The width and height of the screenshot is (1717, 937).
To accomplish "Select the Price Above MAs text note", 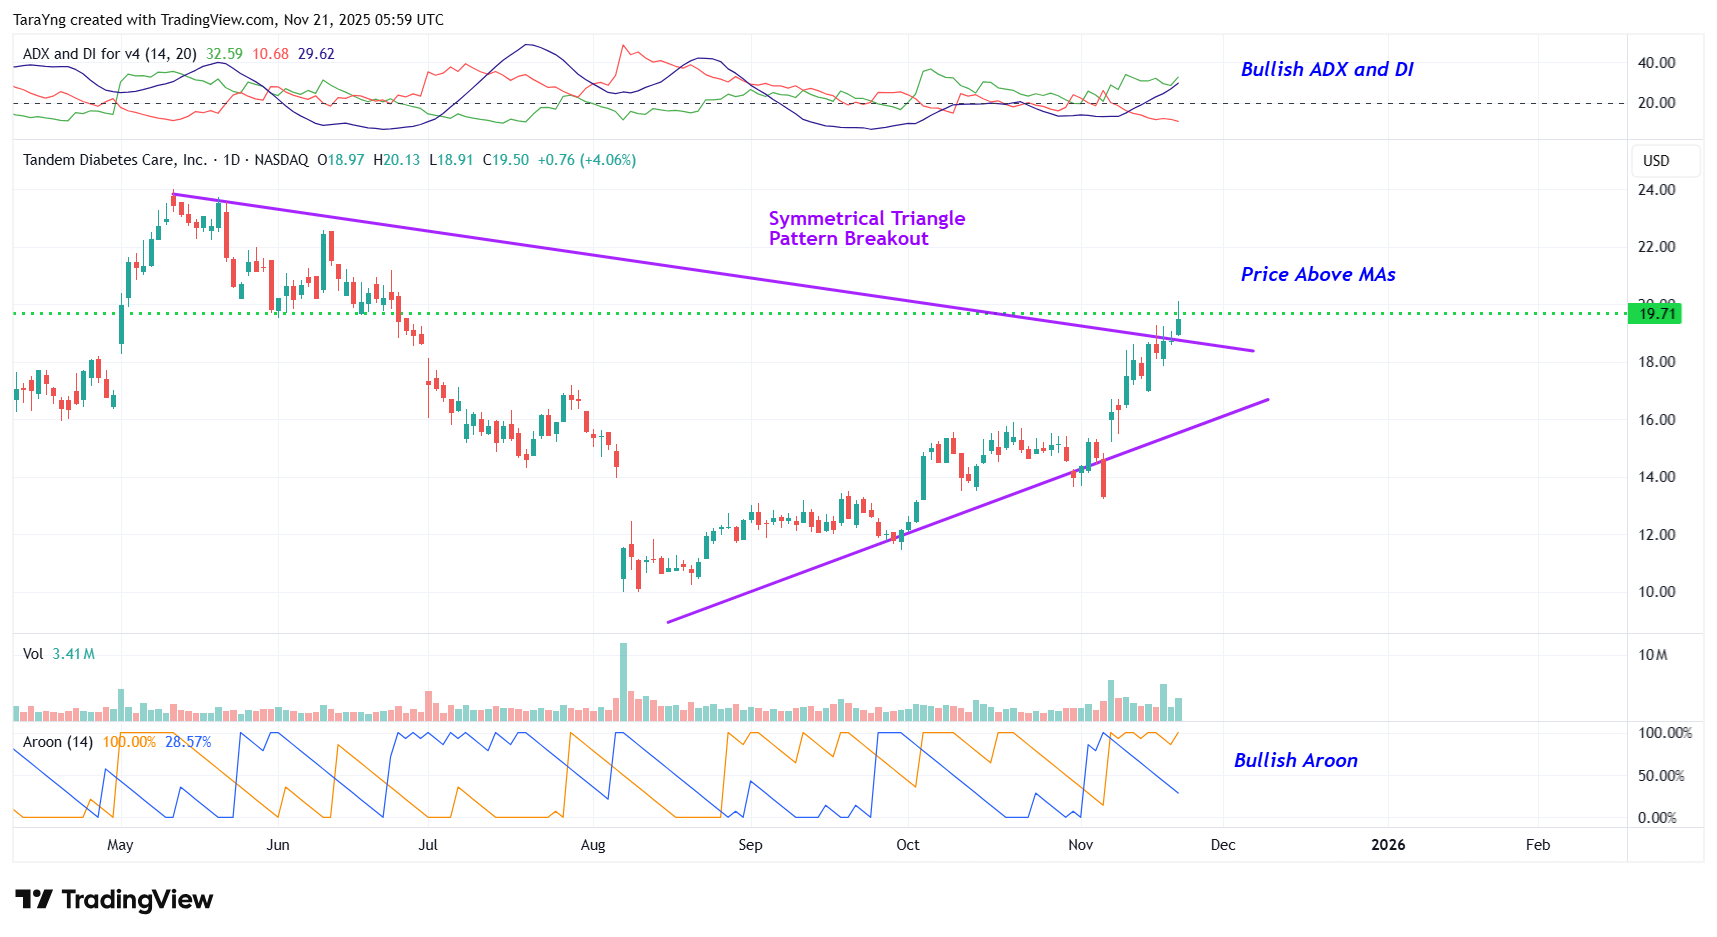I will [1317, 275].
